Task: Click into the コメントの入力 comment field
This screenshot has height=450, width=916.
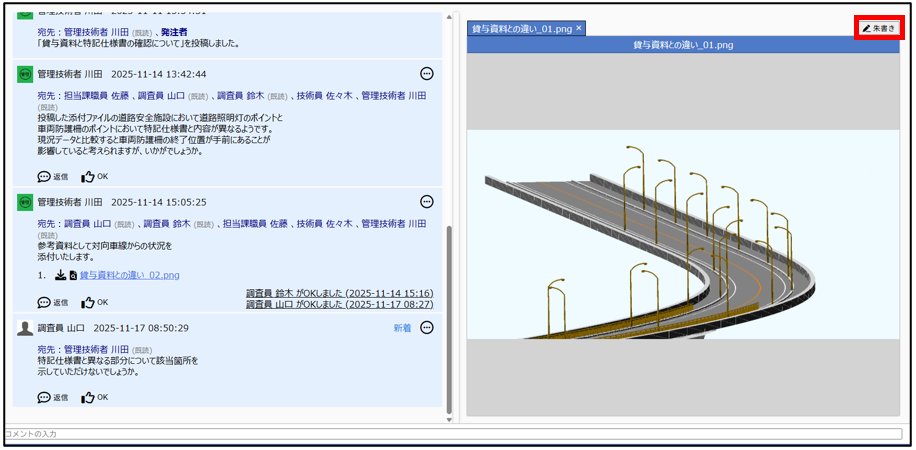Action: (x=450, y=434)
